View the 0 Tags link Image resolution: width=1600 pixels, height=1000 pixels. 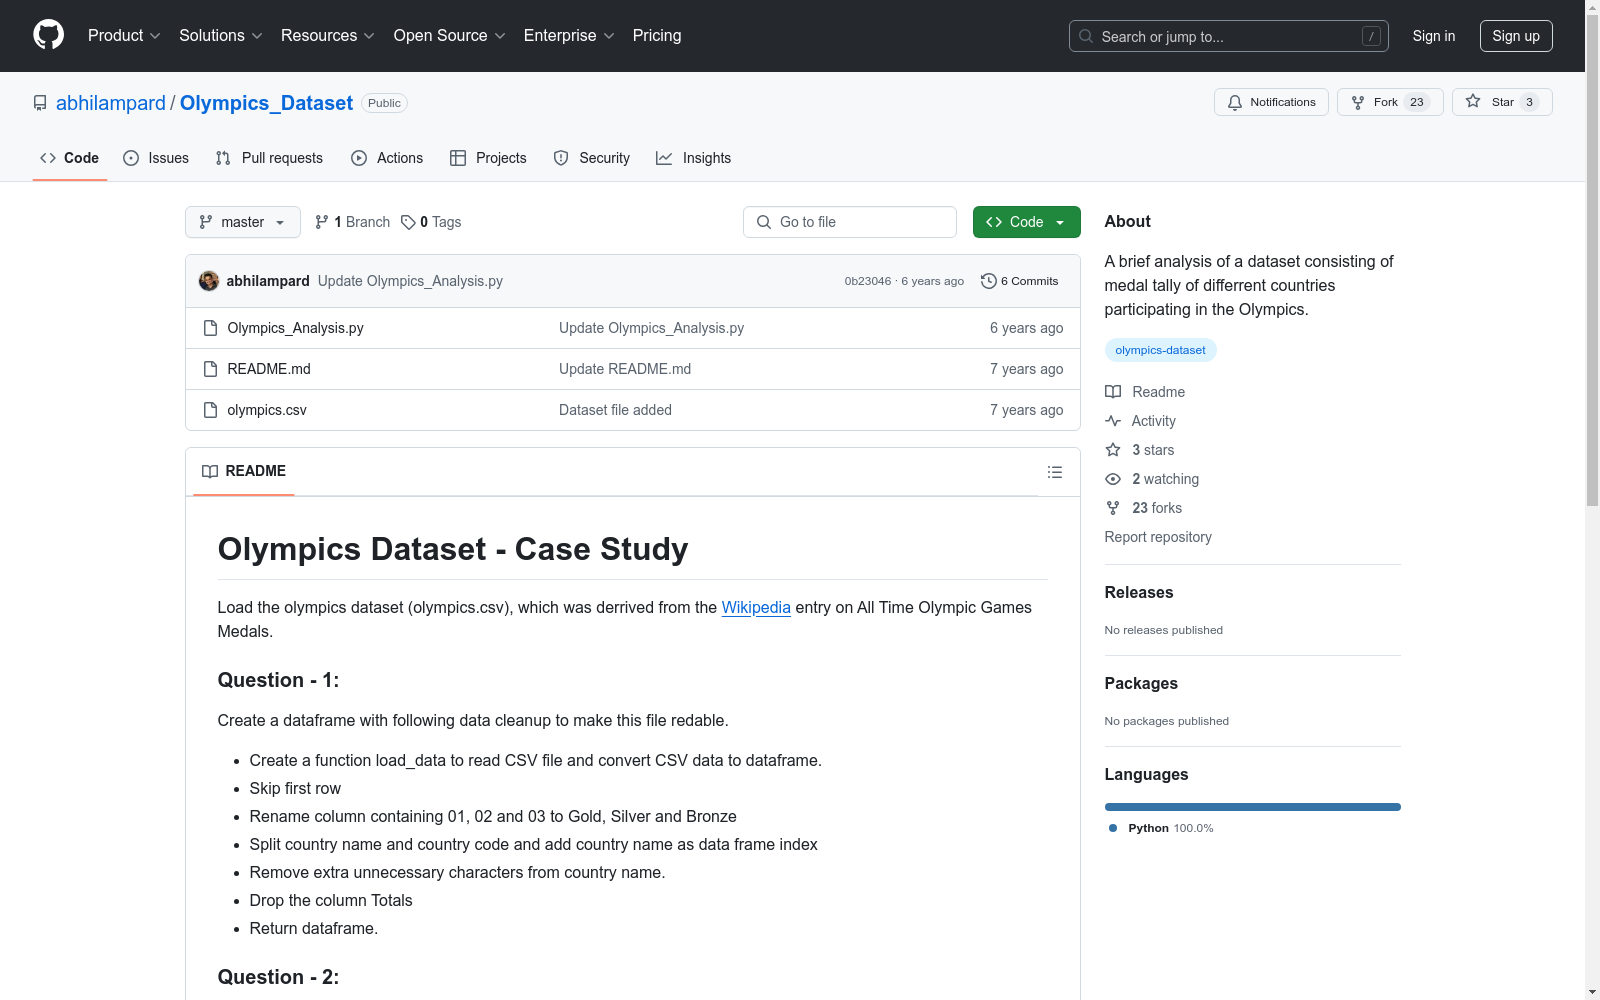(431, 222)
